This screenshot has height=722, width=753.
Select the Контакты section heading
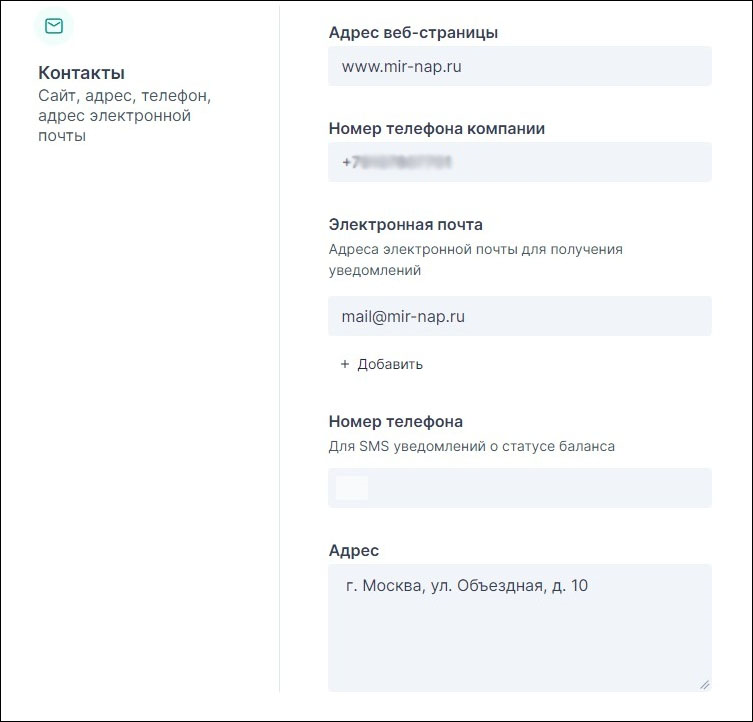[81, 73]
